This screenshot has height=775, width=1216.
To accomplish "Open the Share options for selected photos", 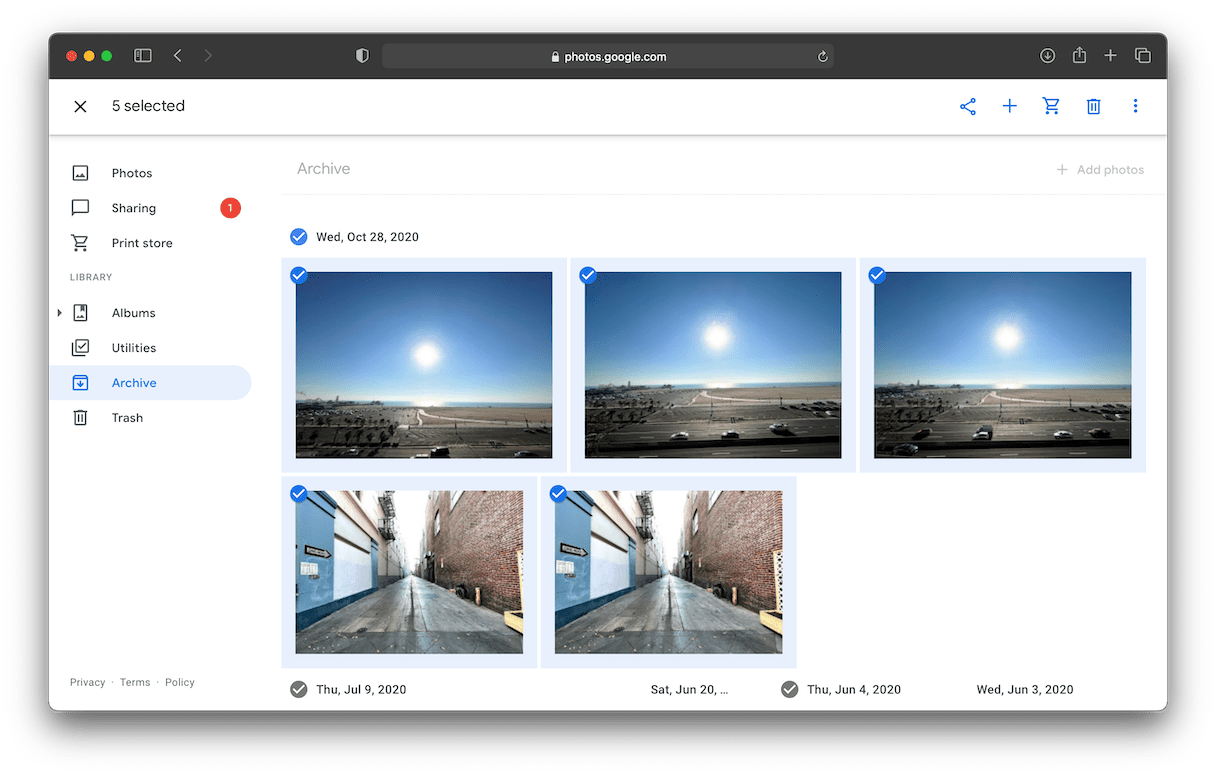I will (x=968, y=106).
